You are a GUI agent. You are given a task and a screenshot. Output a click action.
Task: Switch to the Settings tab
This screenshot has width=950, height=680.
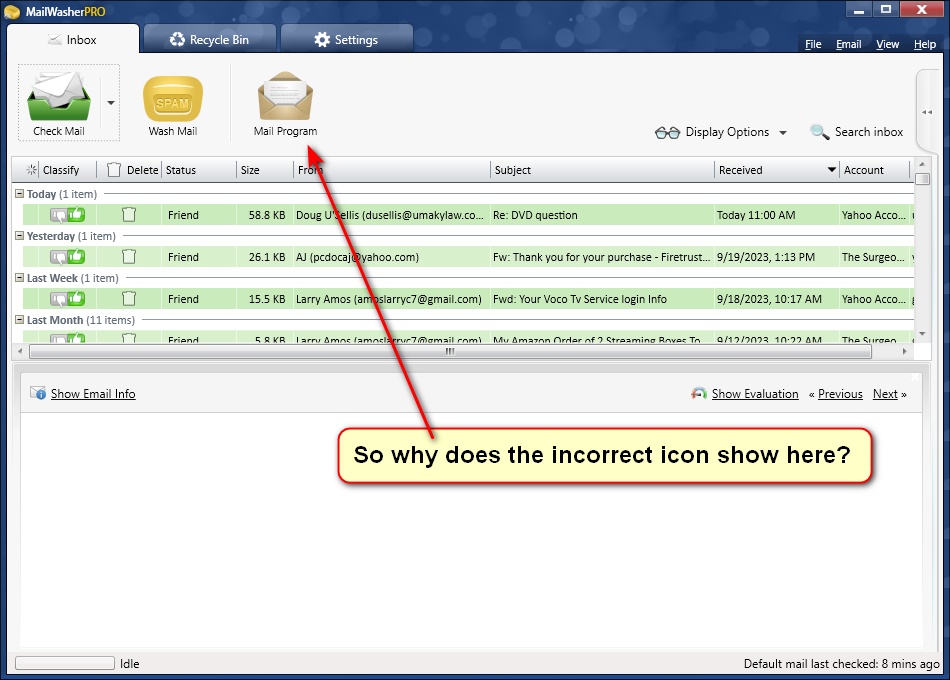pyautogui.click(x=347, y=39)
